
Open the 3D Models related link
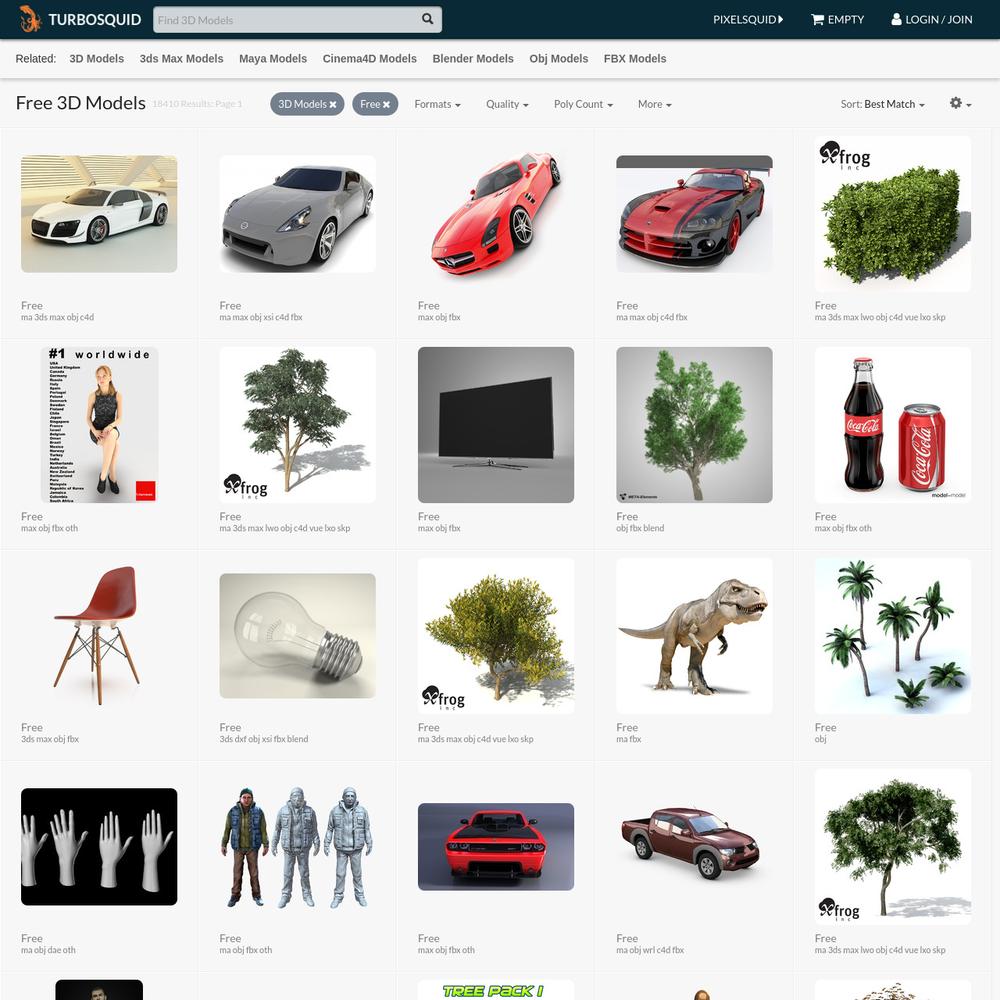pyautogui.click(x=96, y=59)
